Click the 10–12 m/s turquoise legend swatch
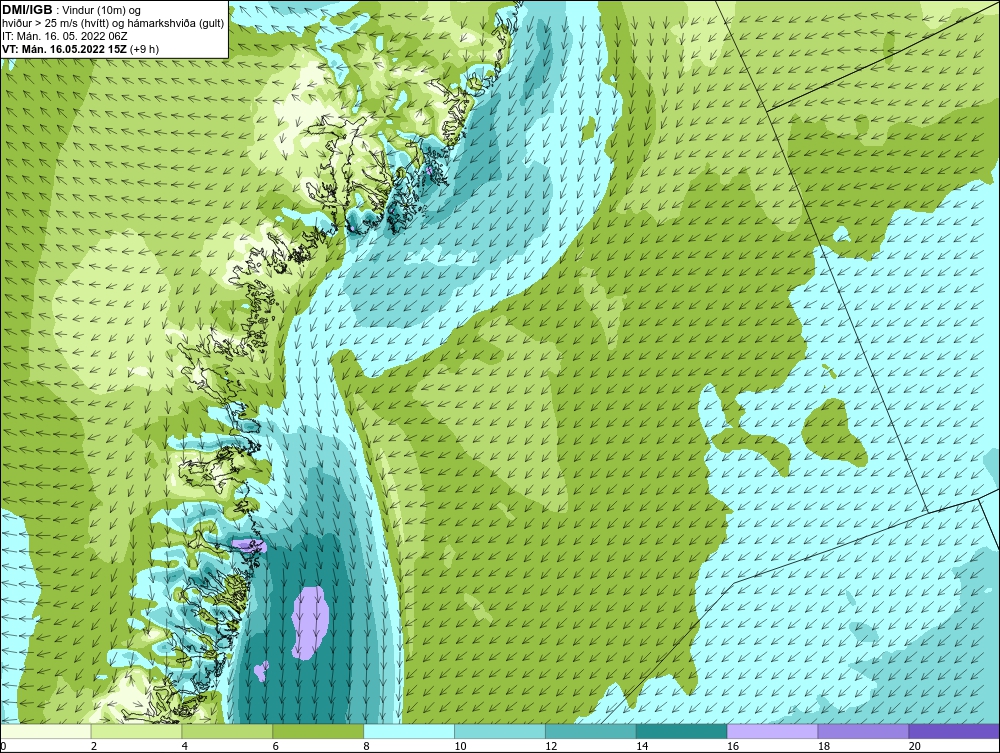The width and height of the screenshot is (1000, 753). (x=500, y=731)
